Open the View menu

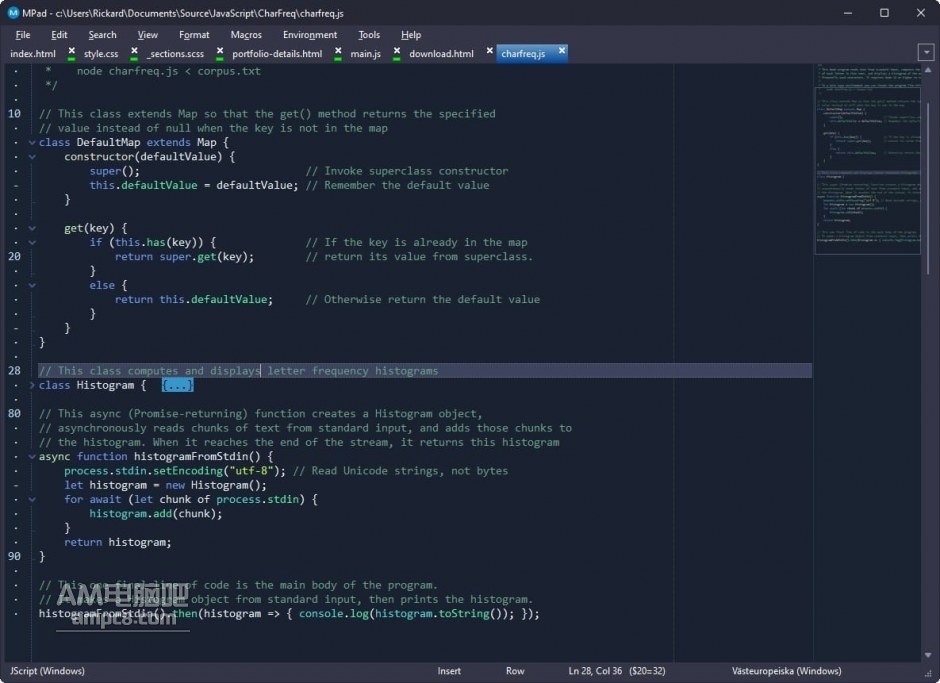[x=147, y=35]
